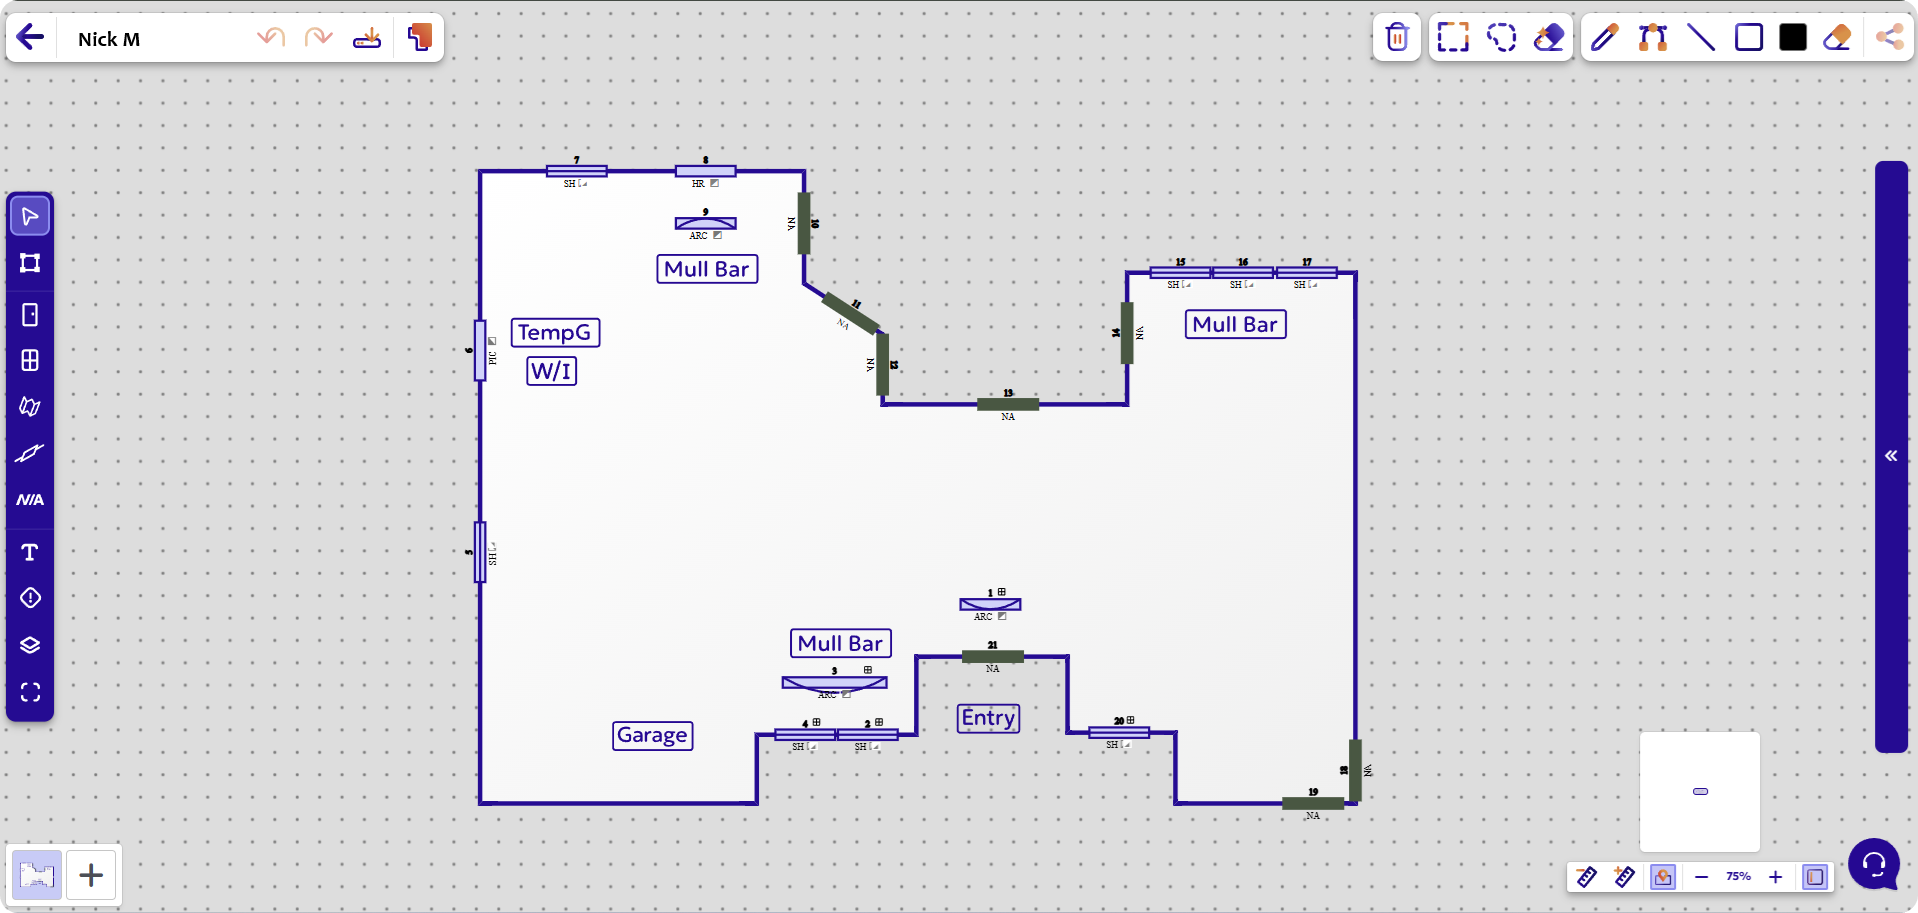Screen dimensions: 1918x913
Task: Open the black color swatch
Action: [1793, 38]
